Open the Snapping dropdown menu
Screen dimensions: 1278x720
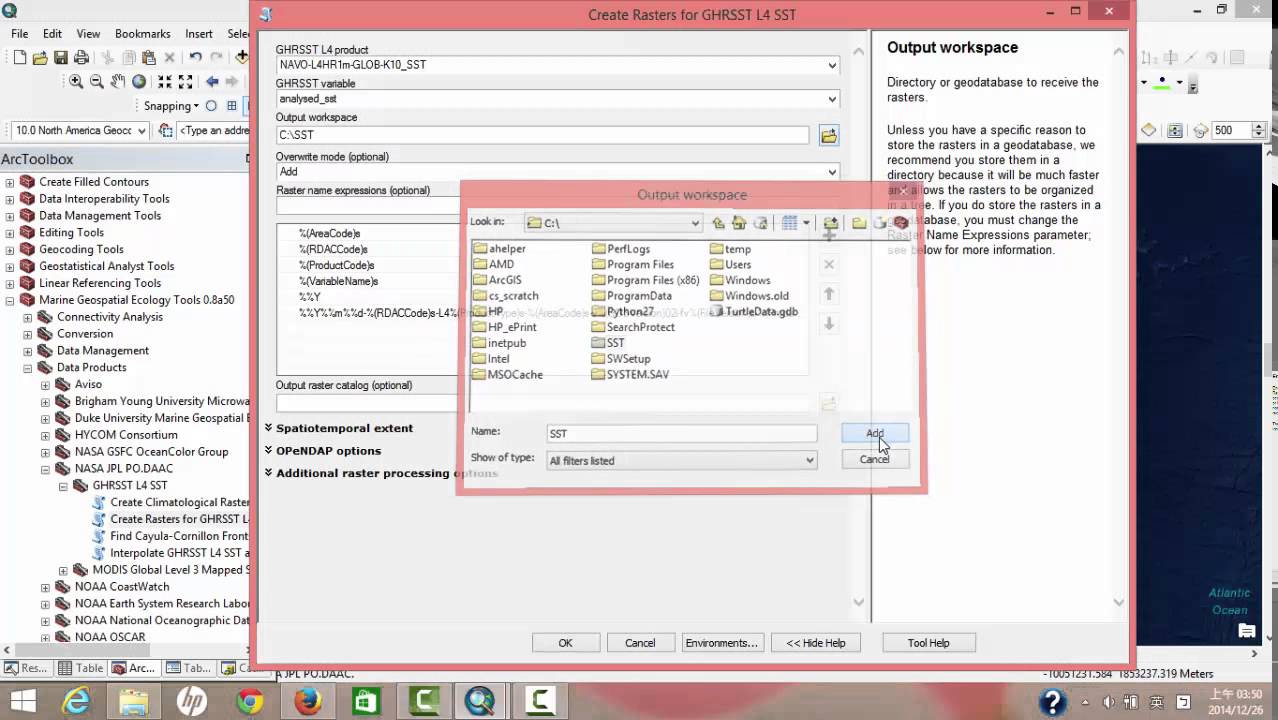[x=171, y=106]
